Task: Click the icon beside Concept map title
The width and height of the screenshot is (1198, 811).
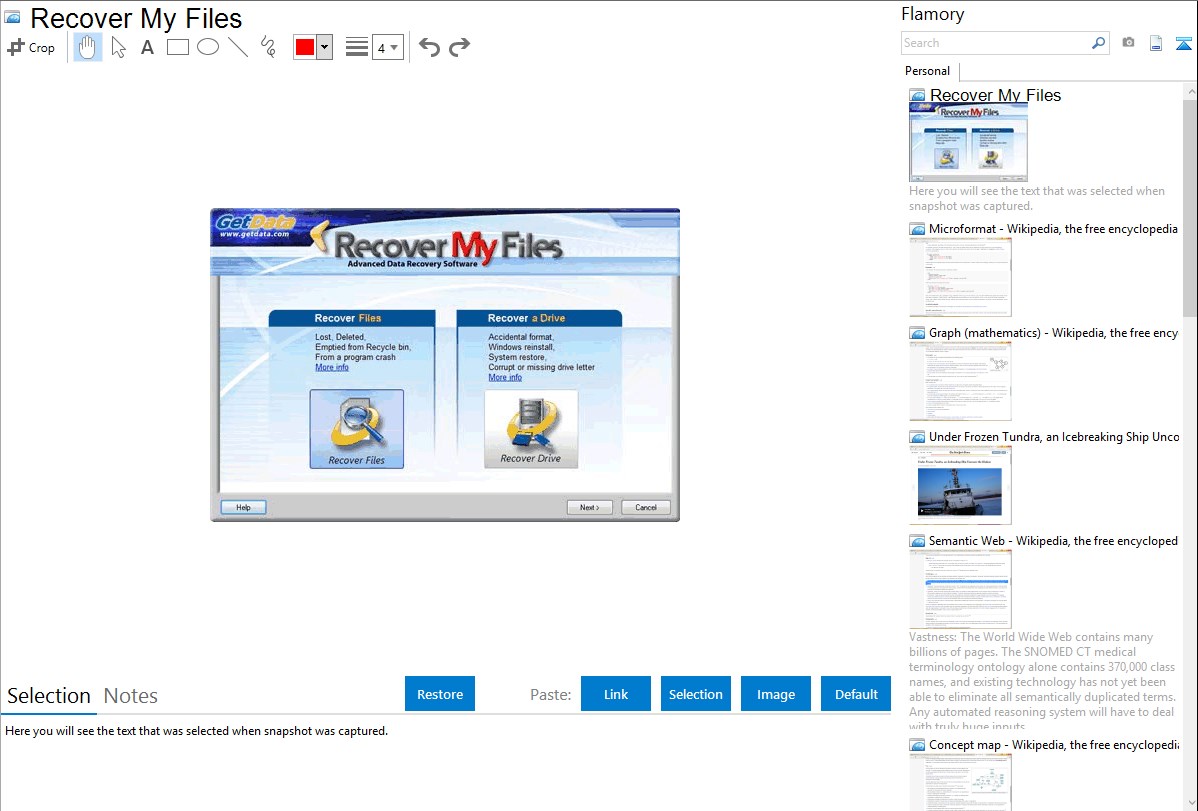Action: point(917,745)
